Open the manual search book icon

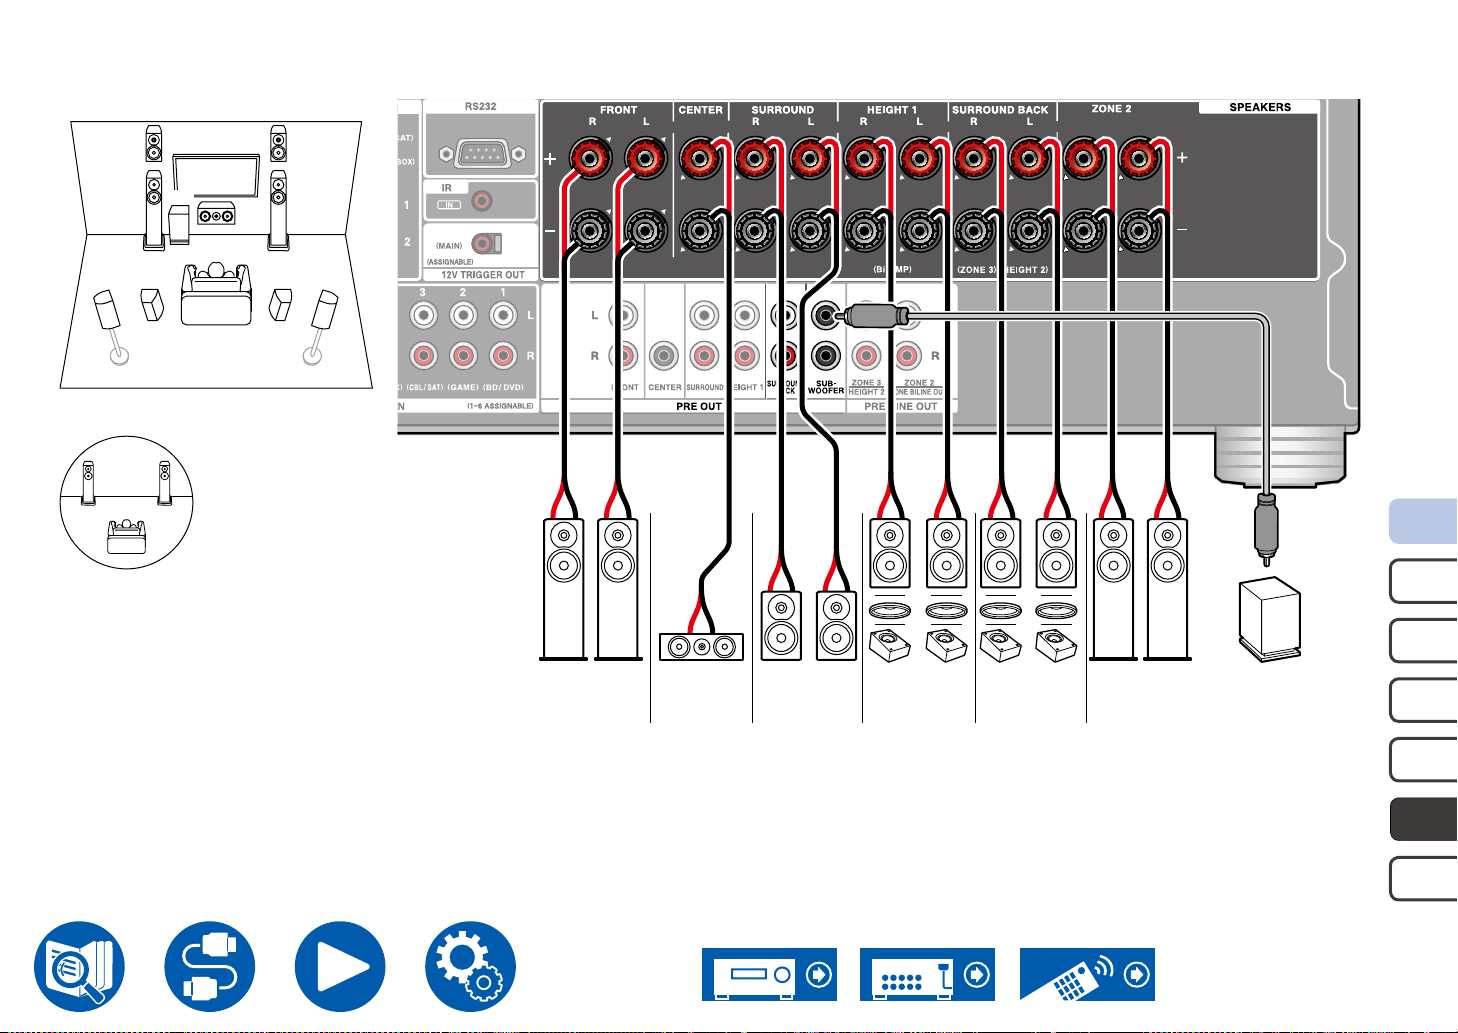pos(80,967)
